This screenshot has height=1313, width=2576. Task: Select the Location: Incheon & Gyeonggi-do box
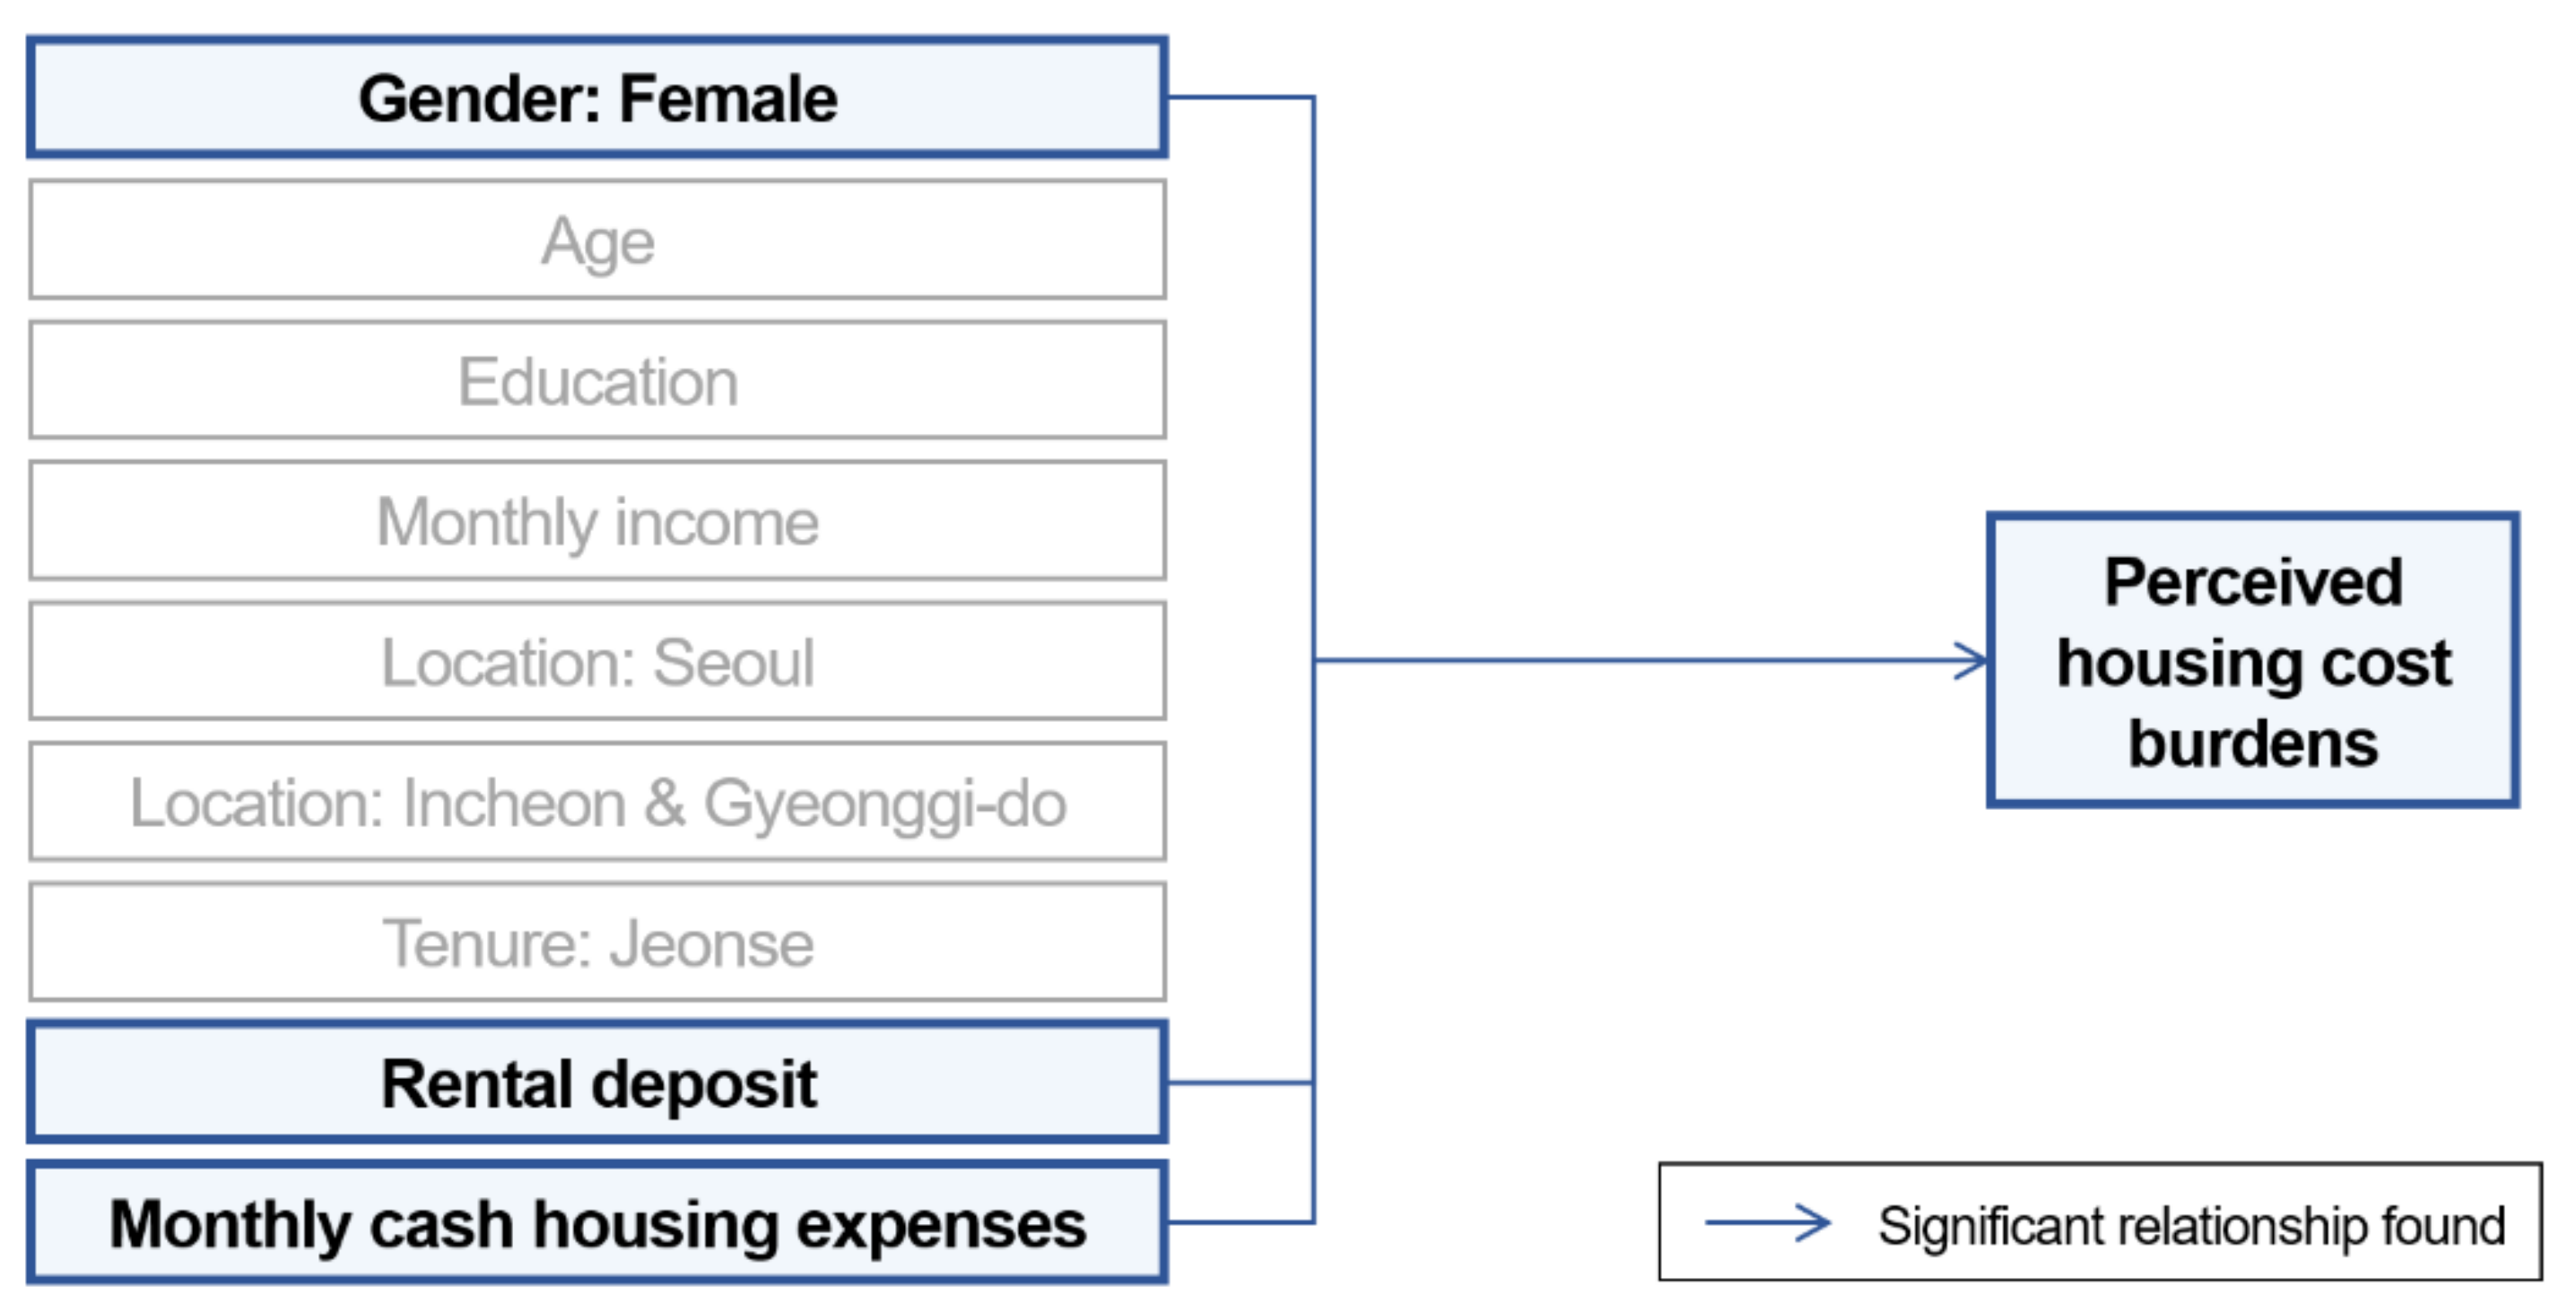click(597, 802)
